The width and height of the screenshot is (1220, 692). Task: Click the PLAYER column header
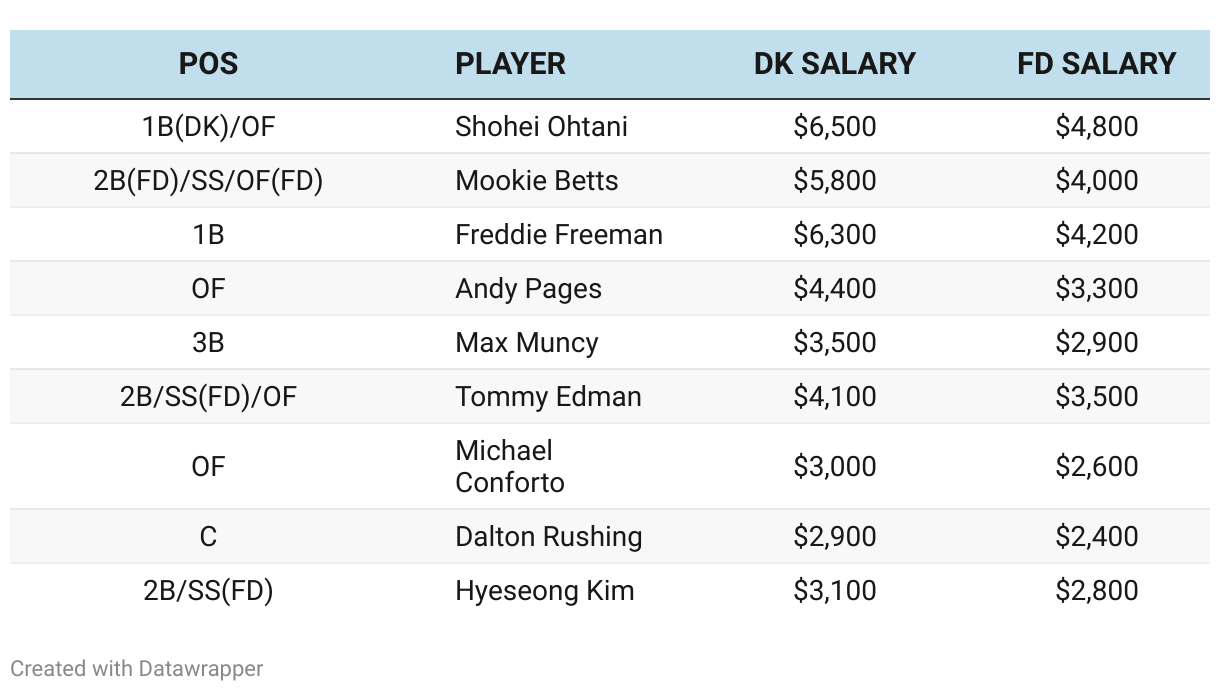510,64
